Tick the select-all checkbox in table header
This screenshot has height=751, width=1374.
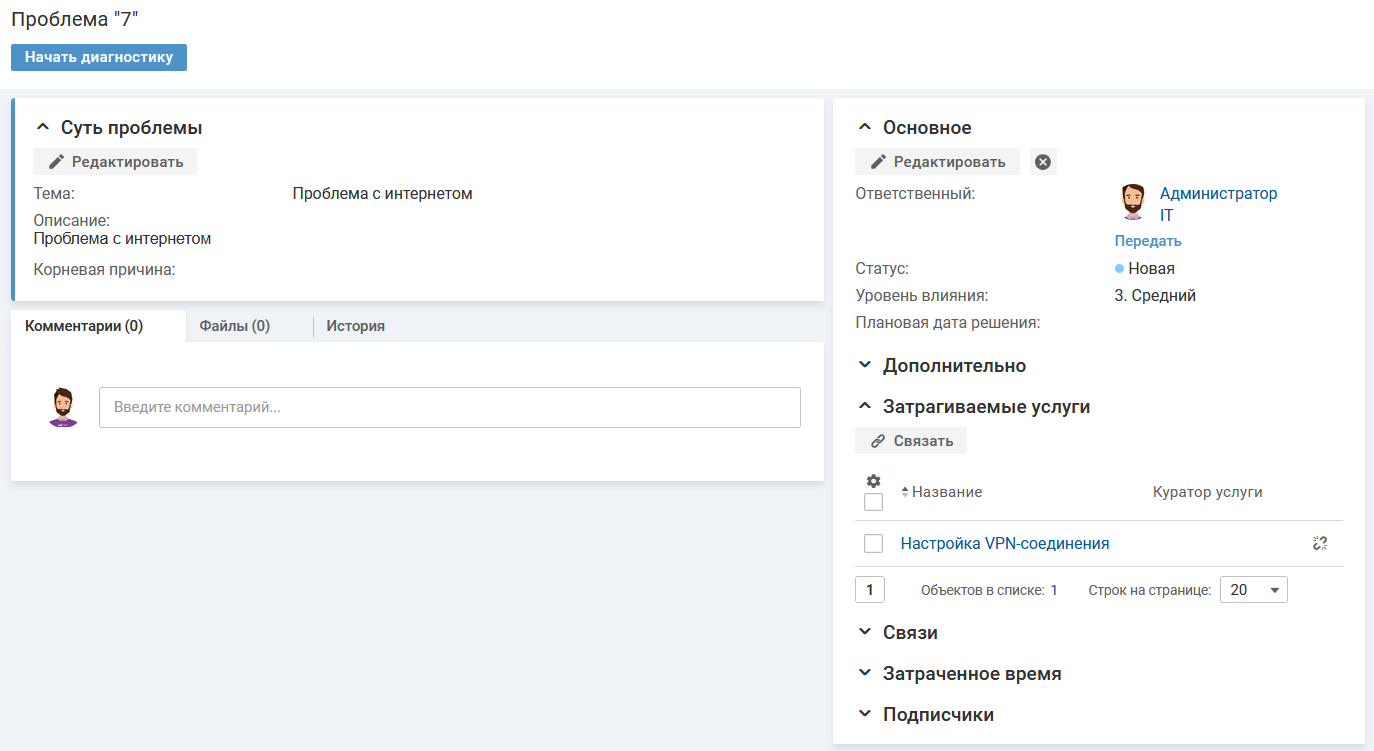(x=873, y=502)
